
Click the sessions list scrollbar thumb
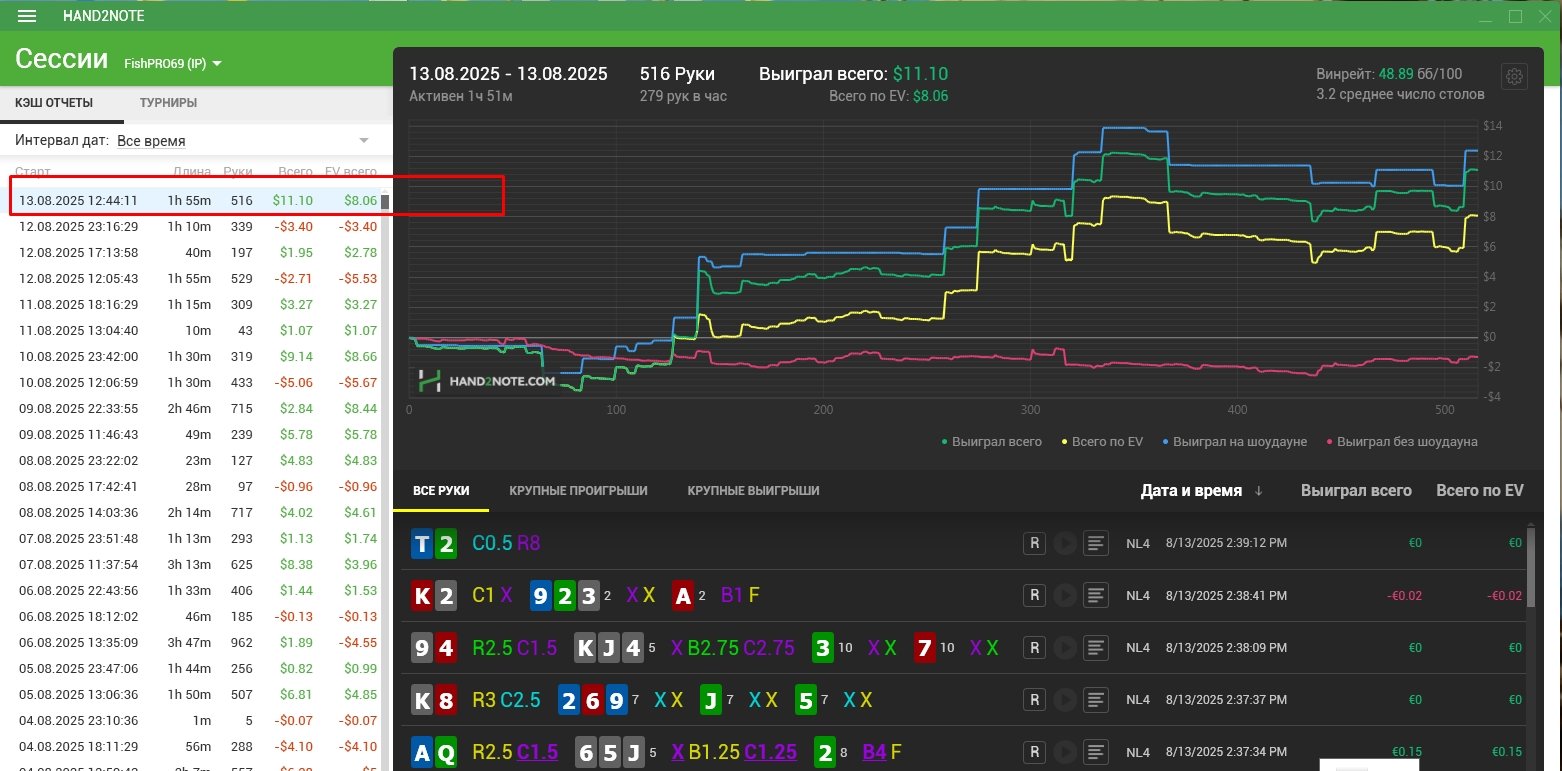pos(385,203)
